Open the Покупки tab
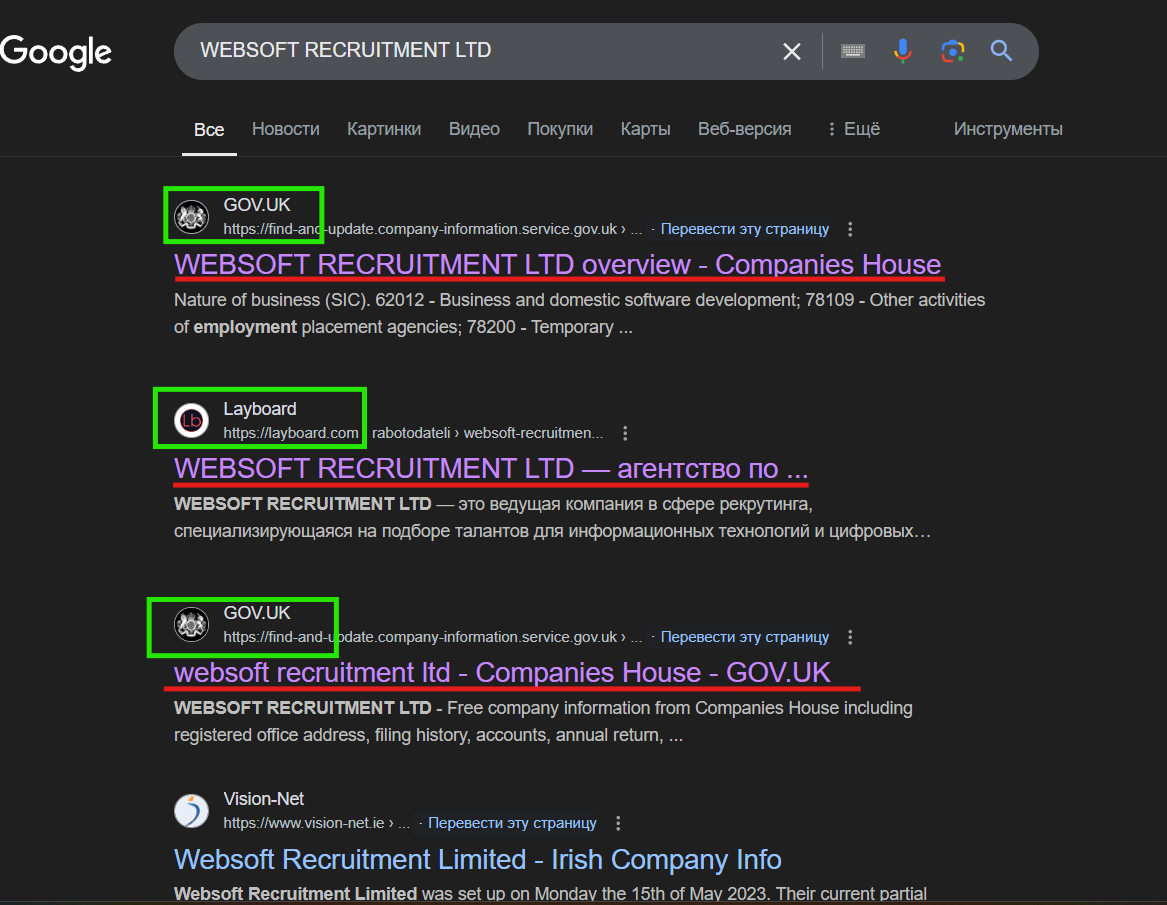 coord(560,129)
